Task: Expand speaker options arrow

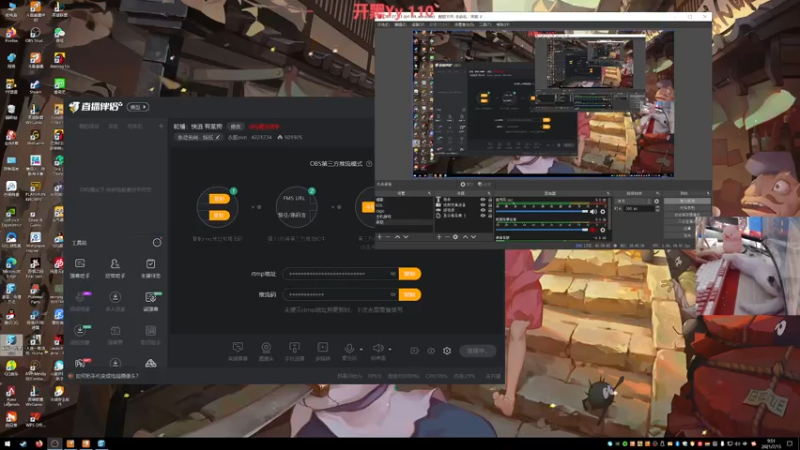Action: [390, 349]
